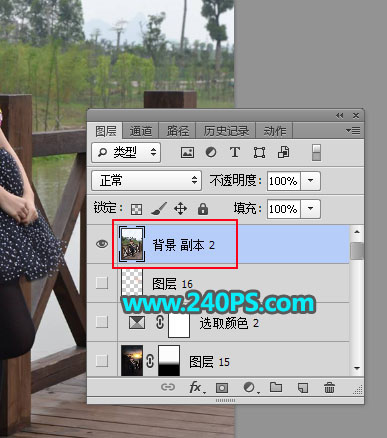
Task: Switch to the 通道 tab
Action: tap(141, 131)
